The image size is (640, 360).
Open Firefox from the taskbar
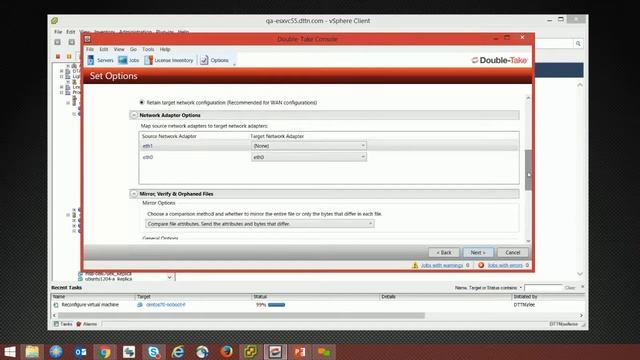227,352
